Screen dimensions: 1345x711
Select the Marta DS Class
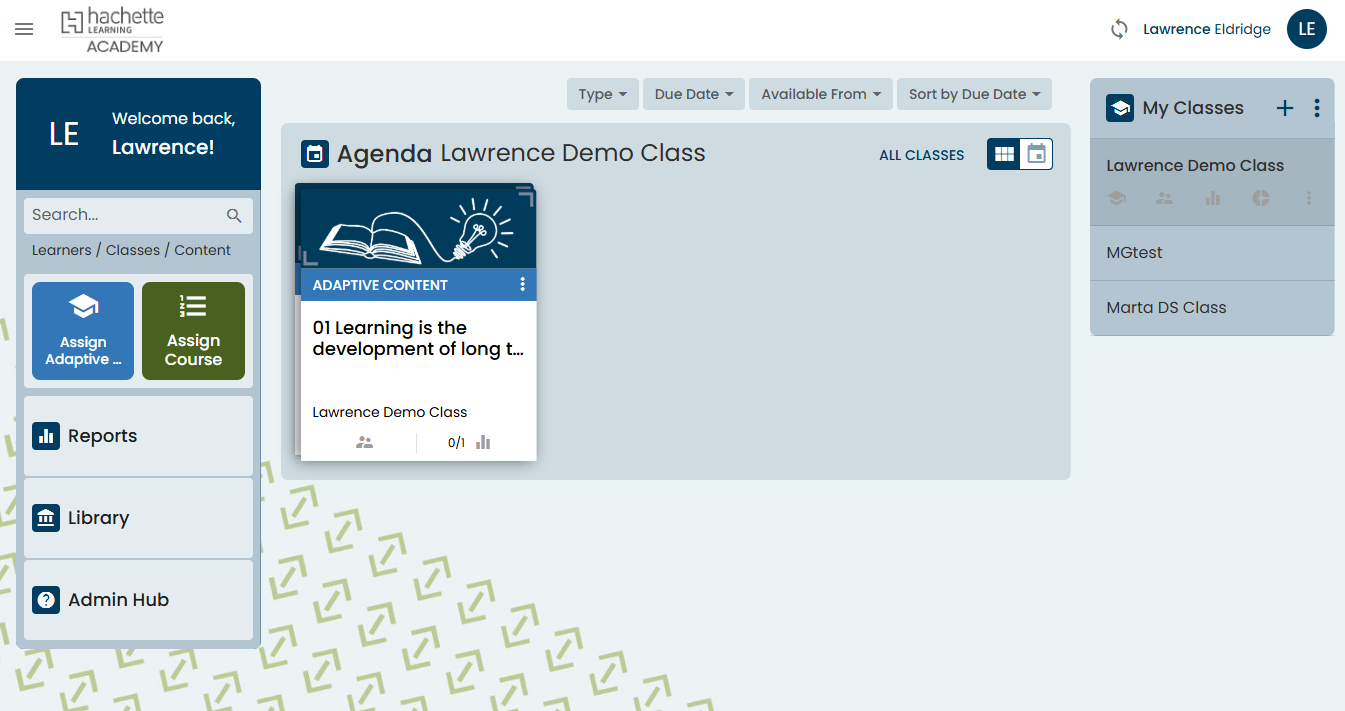1212,308
